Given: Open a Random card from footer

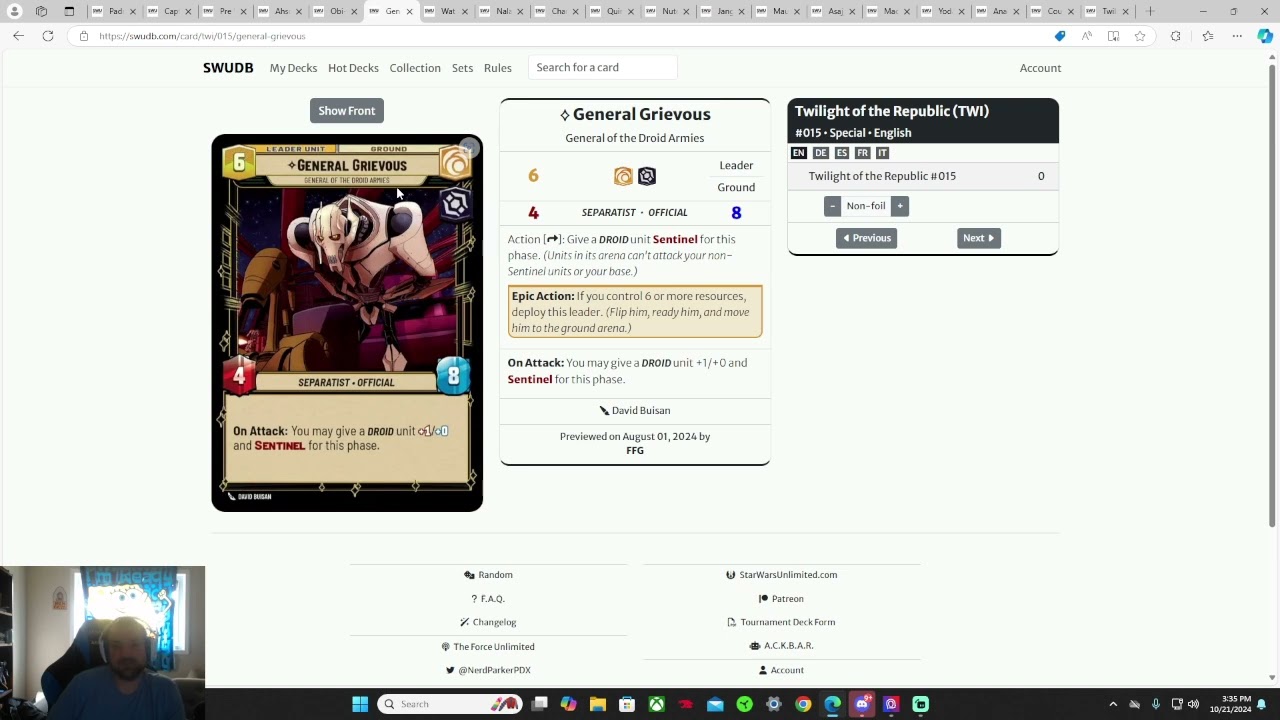Looking at the screenshot, I should (x=488, y=575).
